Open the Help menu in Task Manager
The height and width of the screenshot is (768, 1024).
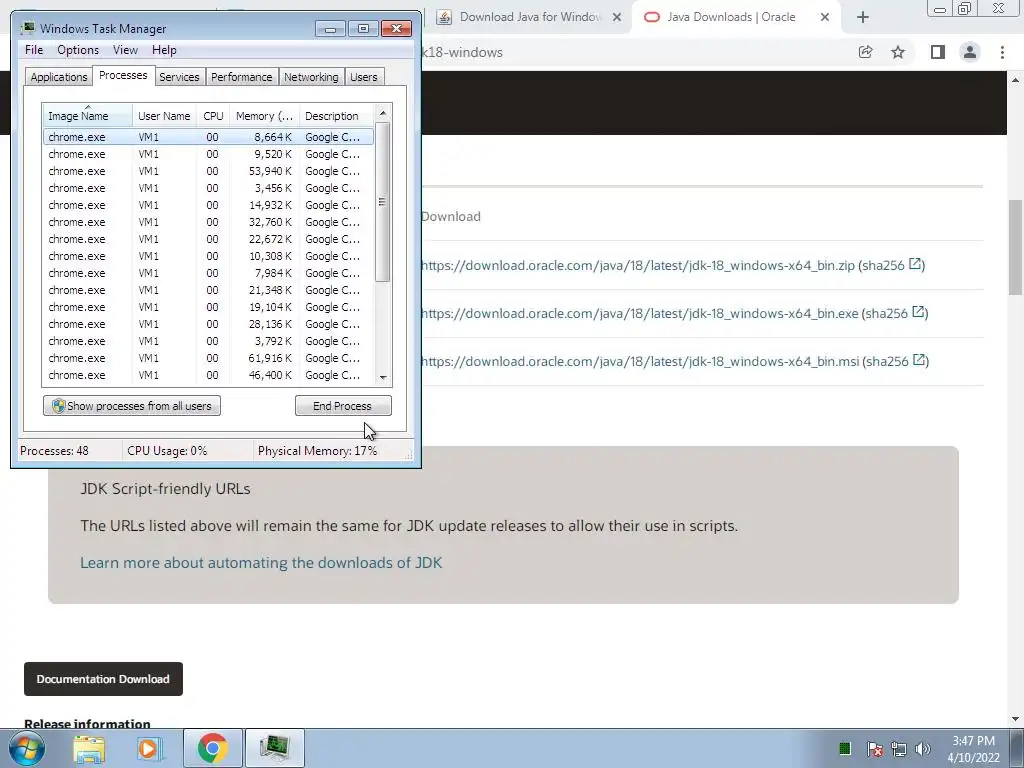164,50
